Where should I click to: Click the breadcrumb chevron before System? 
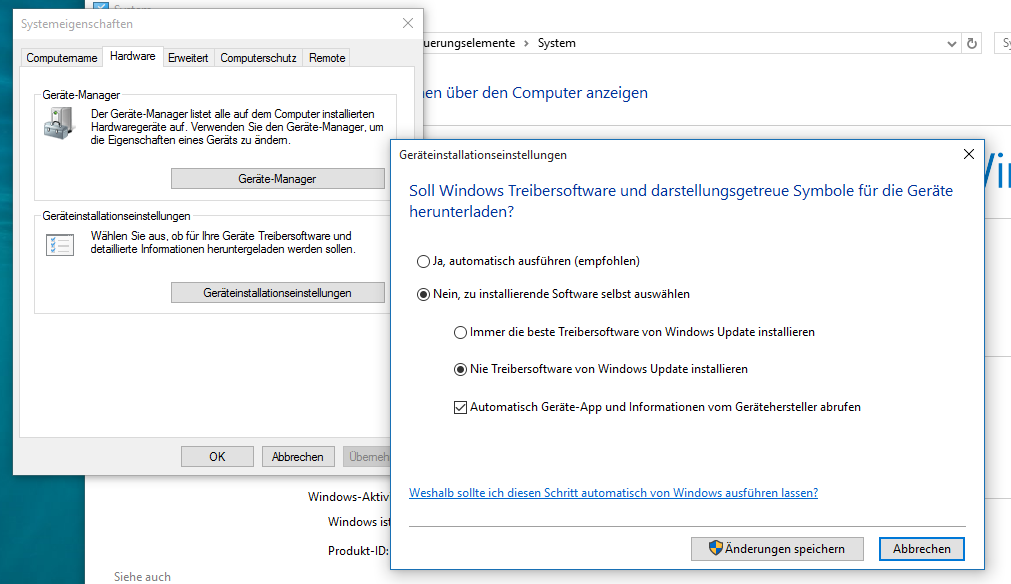526,43
